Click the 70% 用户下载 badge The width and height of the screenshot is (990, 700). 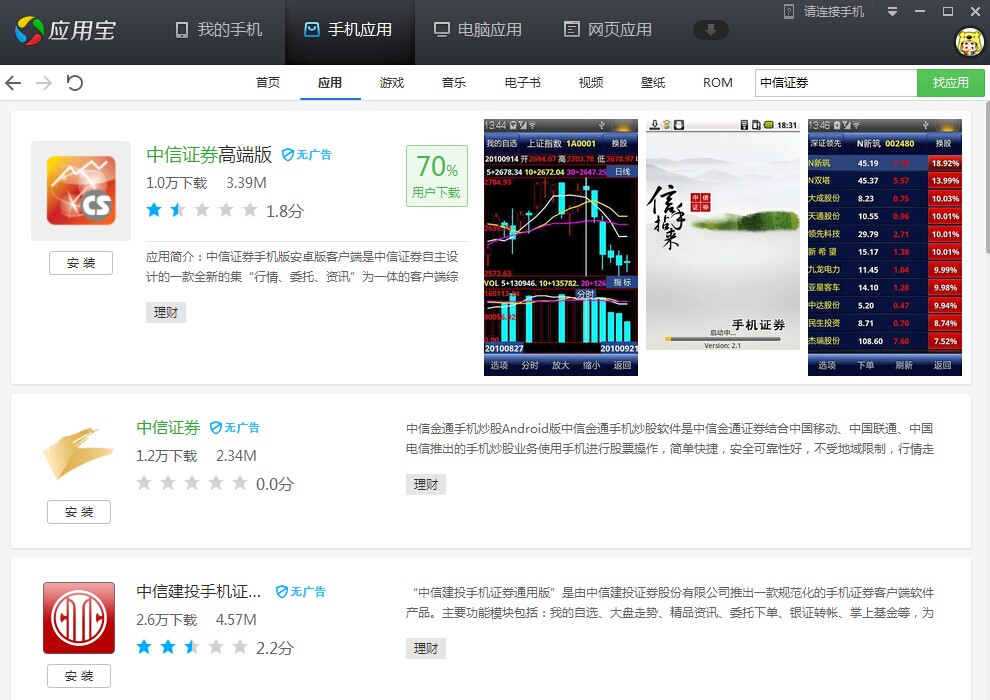pos(436,176)
